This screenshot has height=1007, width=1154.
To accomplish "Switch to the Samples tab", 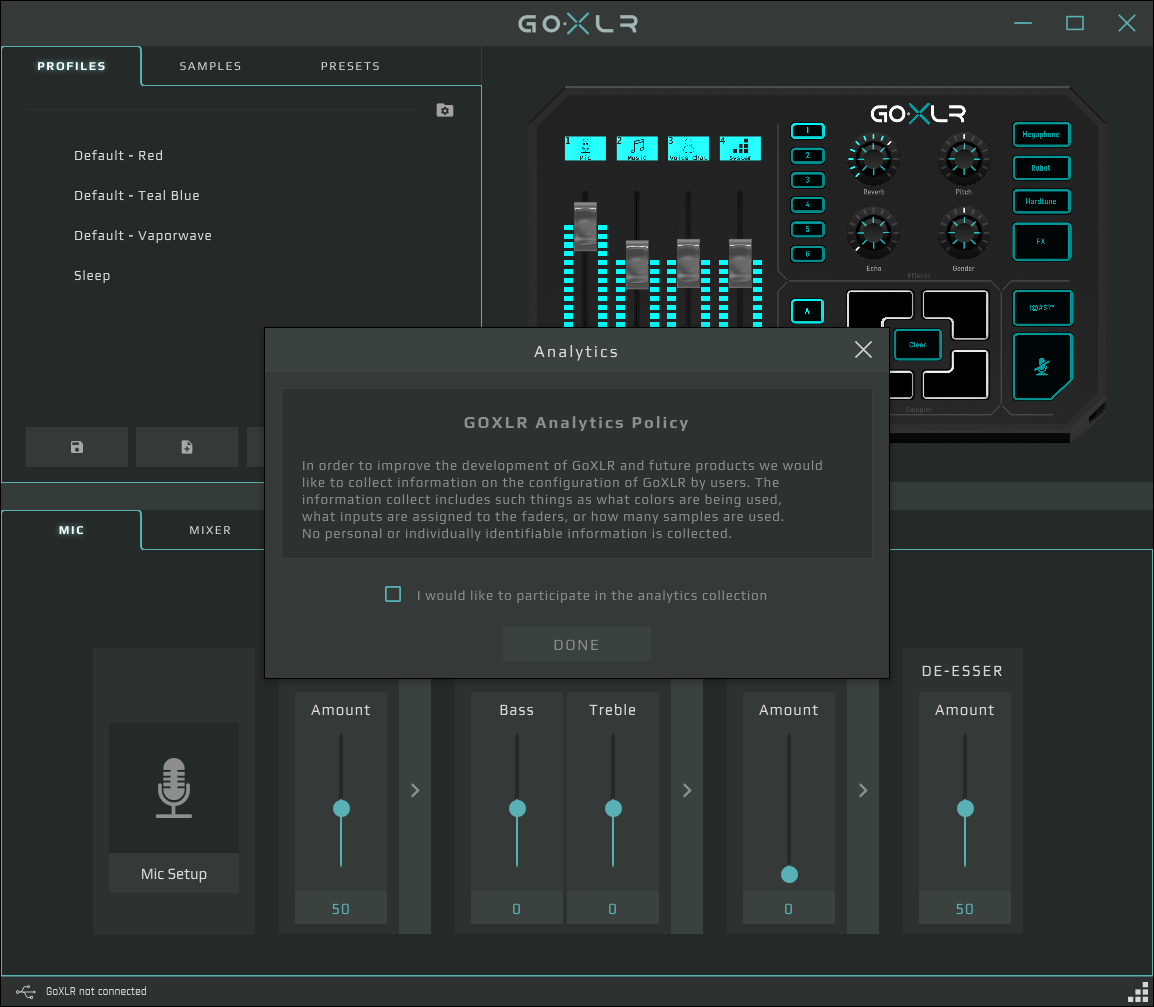I will 210,66.
